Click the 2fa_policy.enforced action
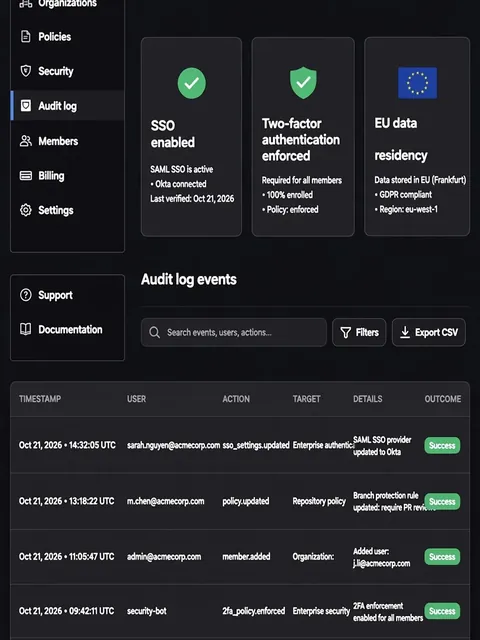This screenshot has width=480, height=640. [254, 611]
